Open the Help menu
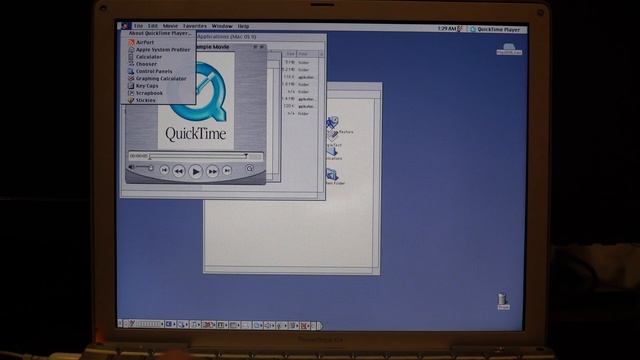 243,26
